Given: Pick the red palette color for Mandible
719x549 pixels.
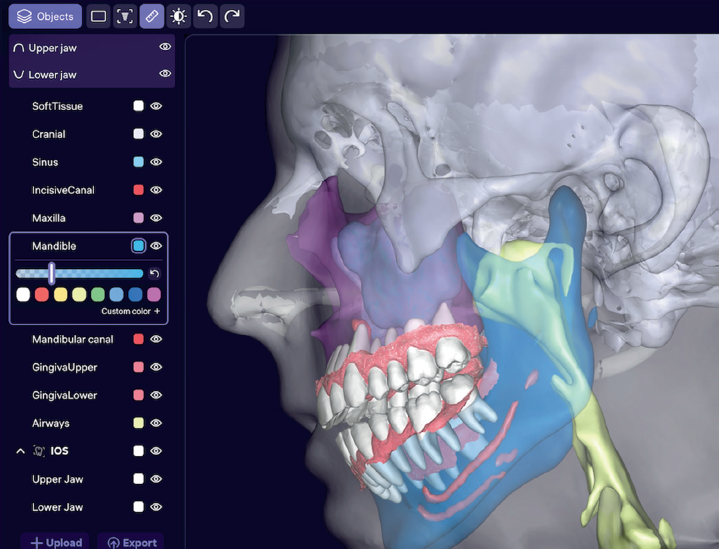Looking at the screenshot, I should tap(42, 294).
